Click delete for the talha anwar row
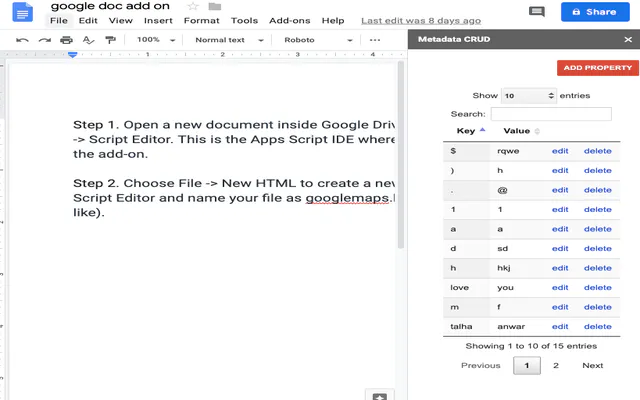The width and height of the screenshot is (640, 400). [598, 327]
